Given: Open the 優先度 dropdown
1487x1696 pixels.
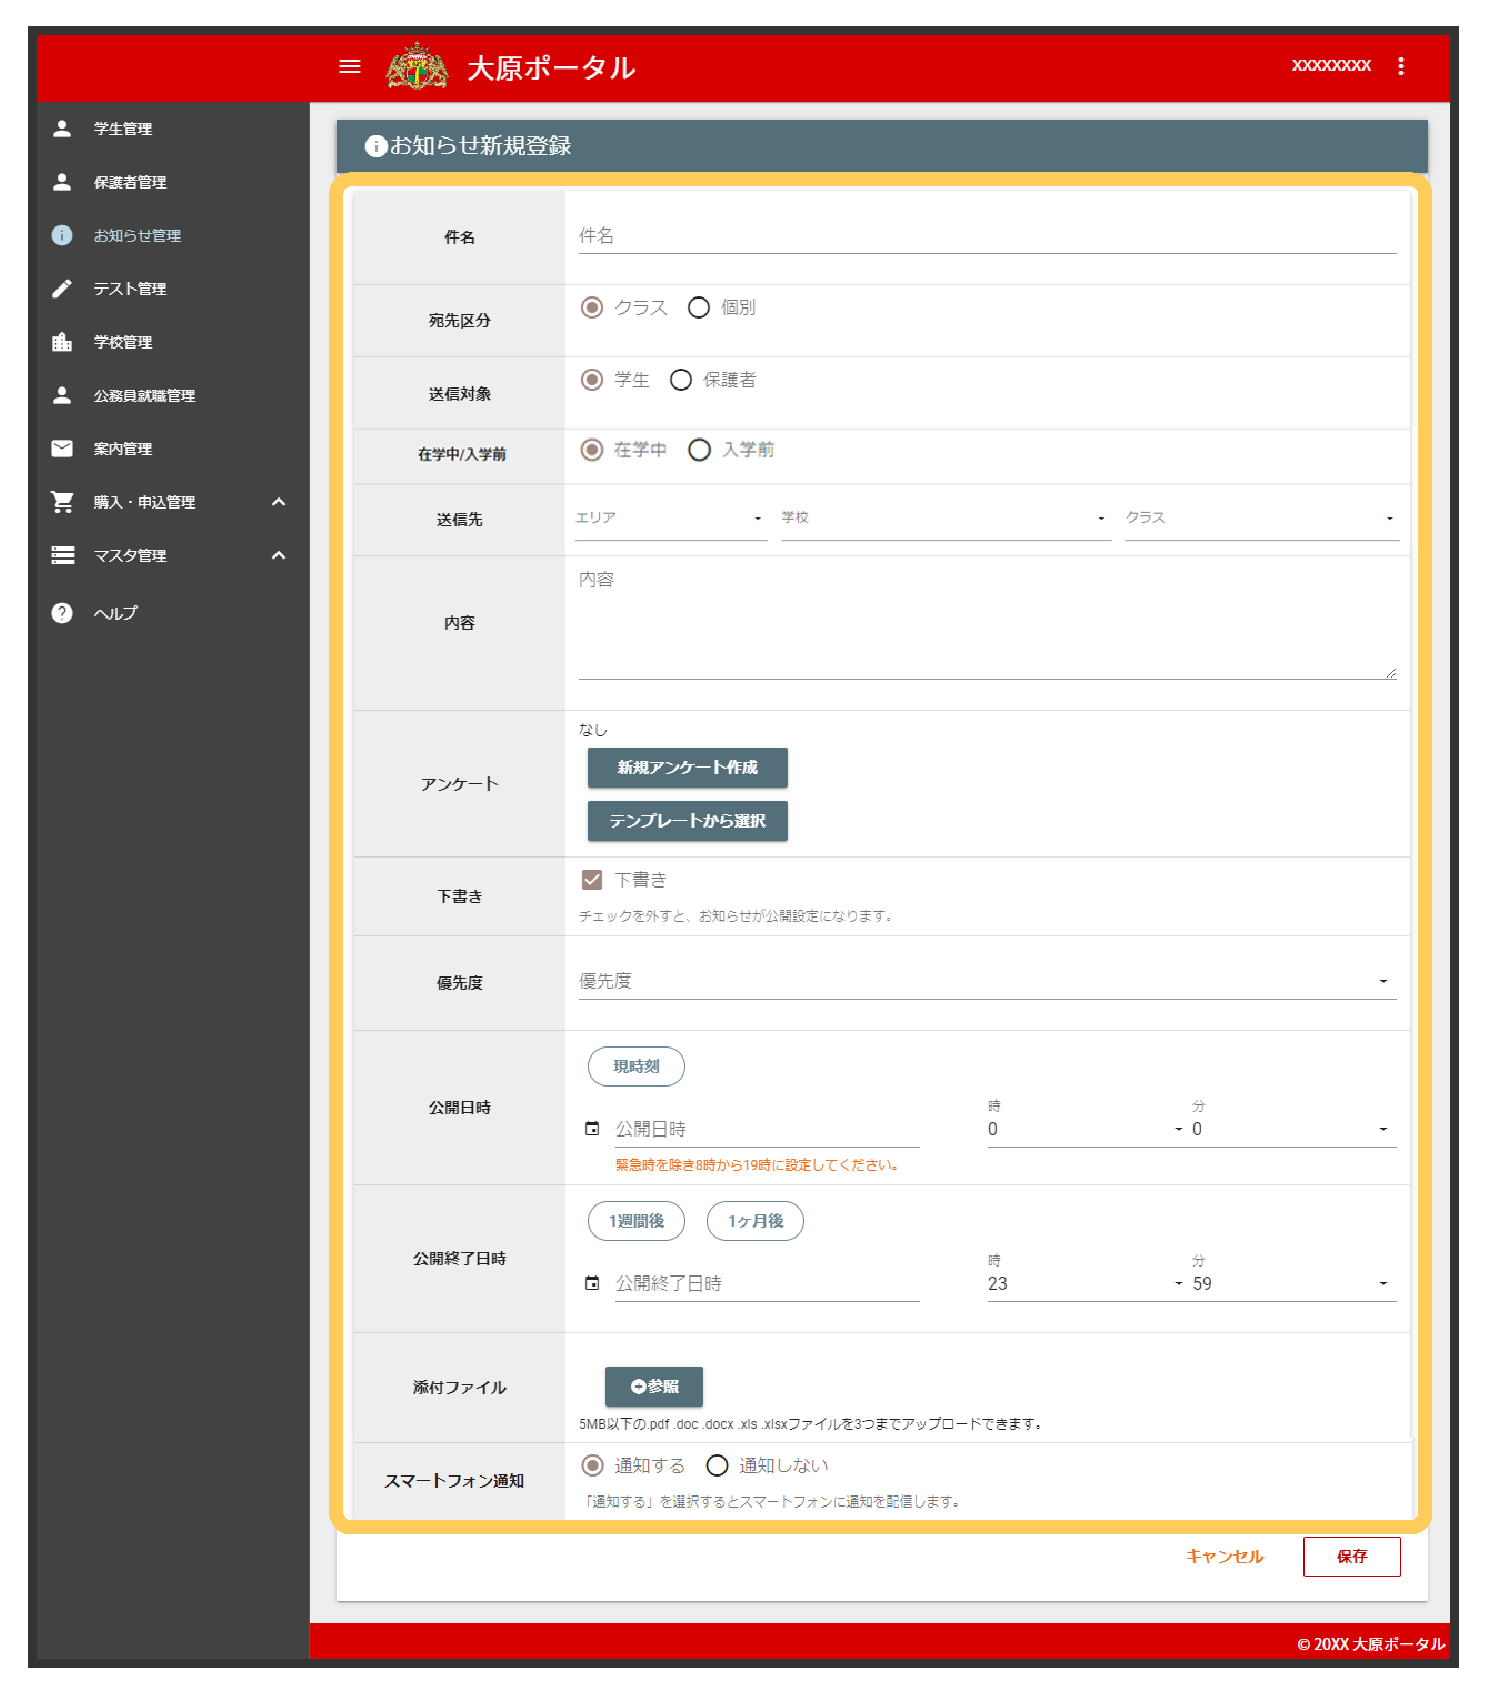Looking at the screenshot, I should pos(987,981).
